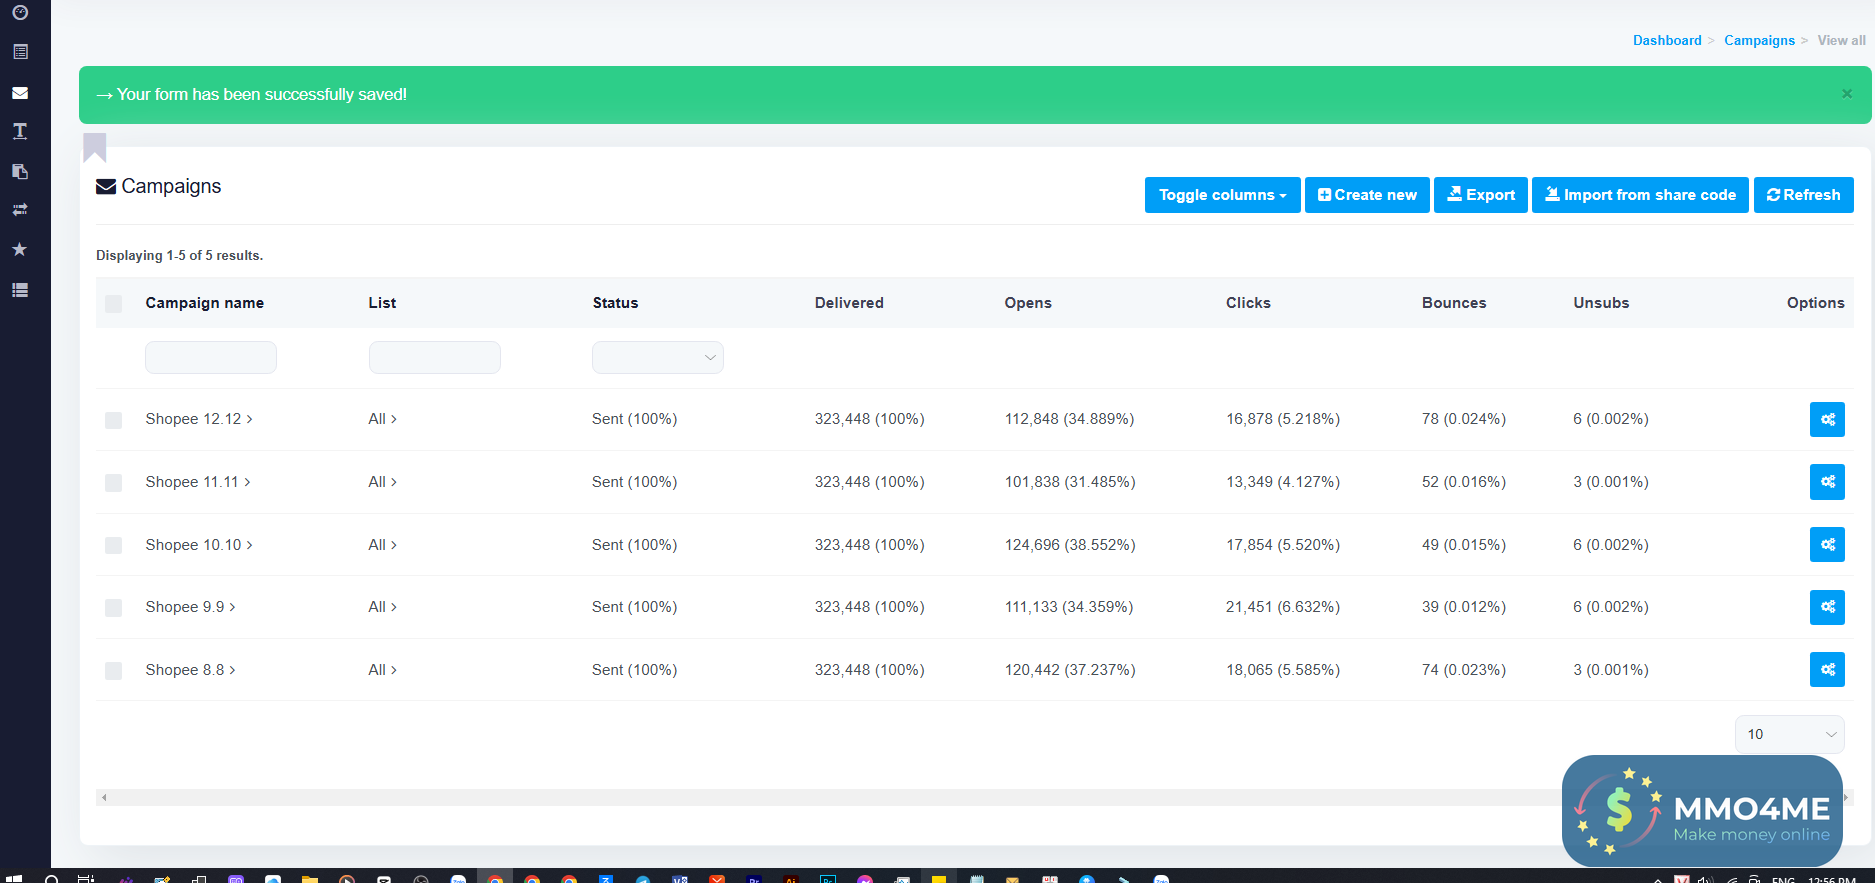Open the text template icon in the sidebar
Screen dimensions: 1875x883
click(x=20, y=131)
